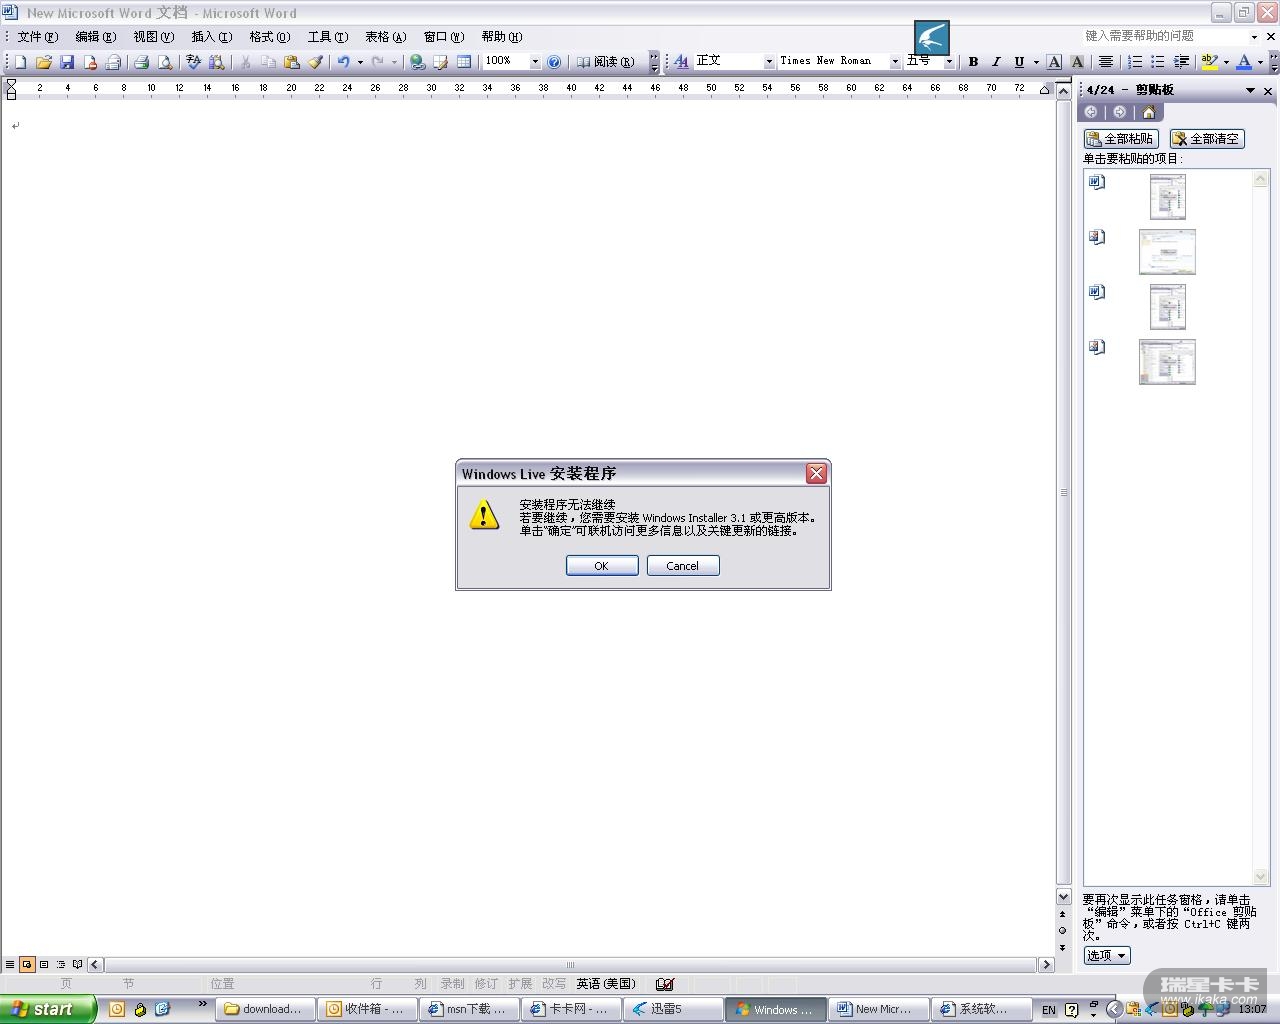This screenshot has width=1280, height=1024.
Task: Open Microsoft Word Help via the question mark icon
Action: 554,62
